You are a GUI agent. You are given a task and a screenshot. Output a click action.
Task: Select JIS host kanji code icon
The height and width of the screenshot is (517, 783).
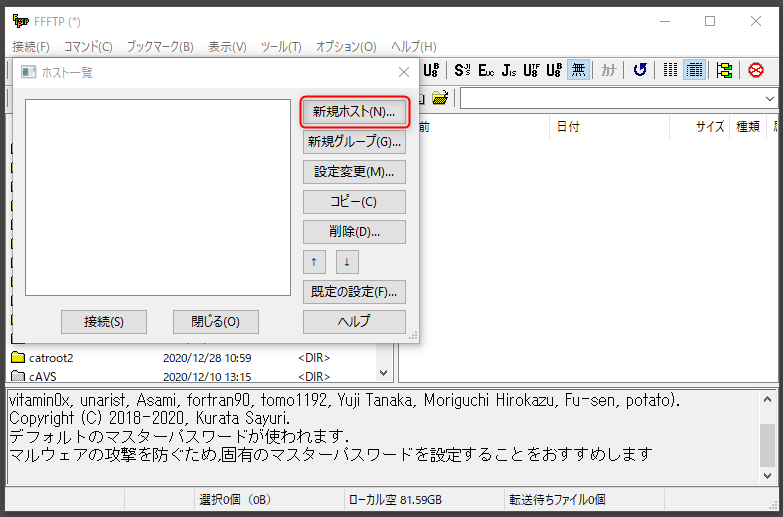(x=509, y=70)
